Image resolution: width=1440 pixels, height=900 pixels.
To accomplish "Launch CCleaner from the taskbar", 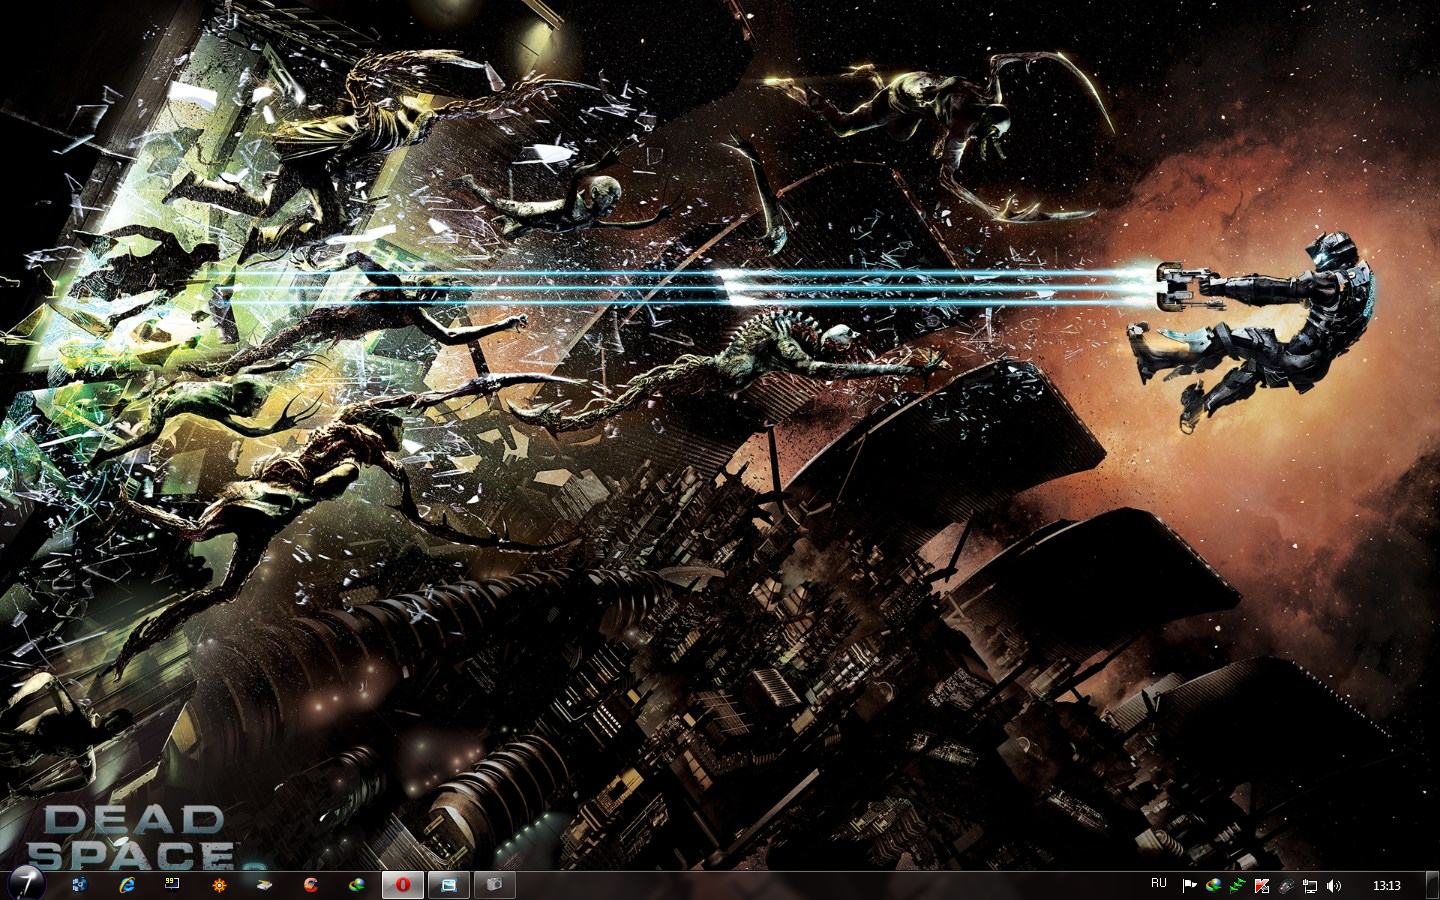I will coord(311,885).
